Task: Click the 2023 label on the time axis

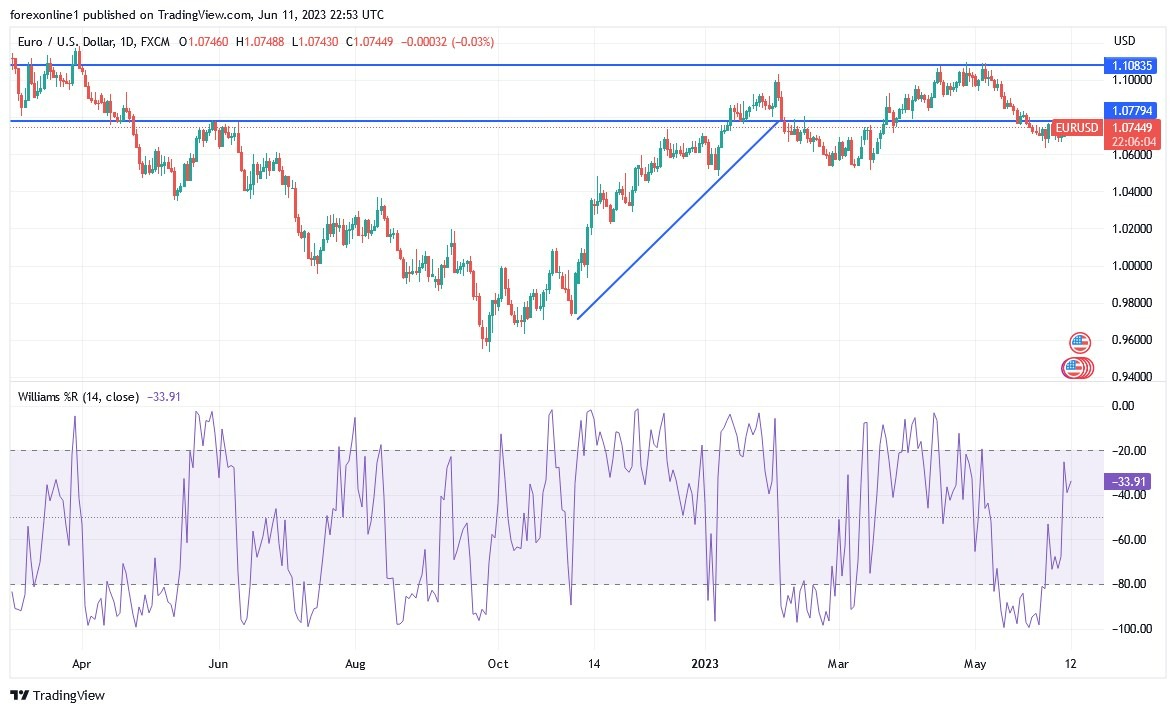Action: click(x=705, y=663)
